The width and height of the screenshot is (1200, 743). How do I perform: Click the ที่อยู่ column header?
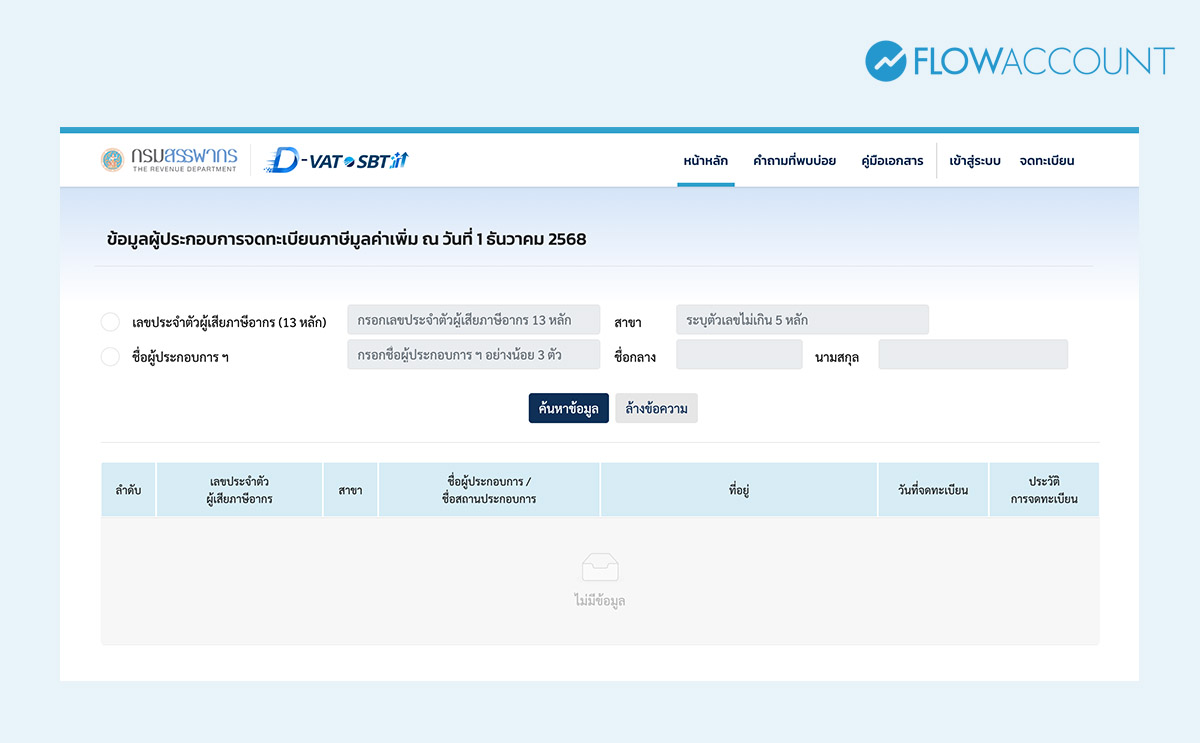pos(739,489)
